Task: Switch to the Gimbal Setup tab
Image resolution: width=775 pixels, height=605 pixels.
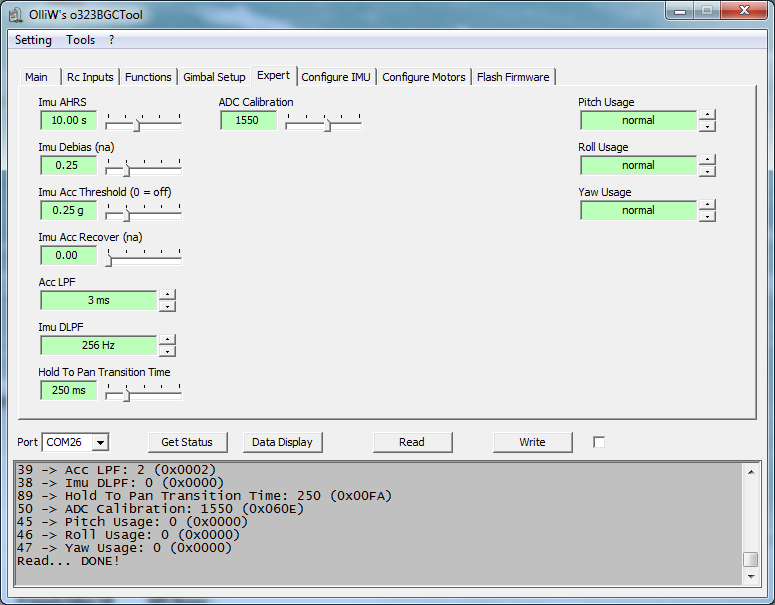Action: (x=214, y=77)
